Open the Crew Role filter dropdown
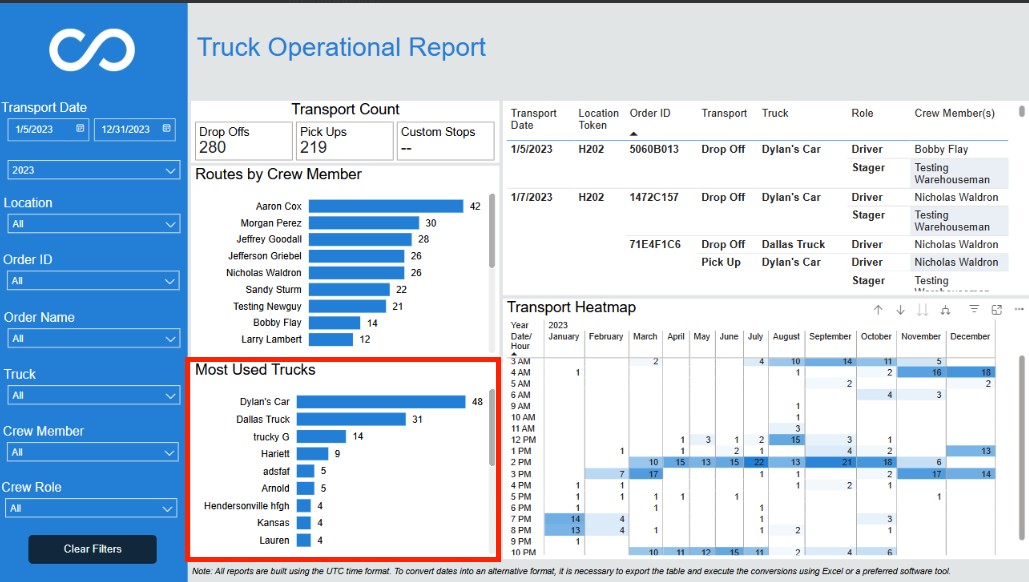The image size is (1029, 582). click(x=91, y=509)
